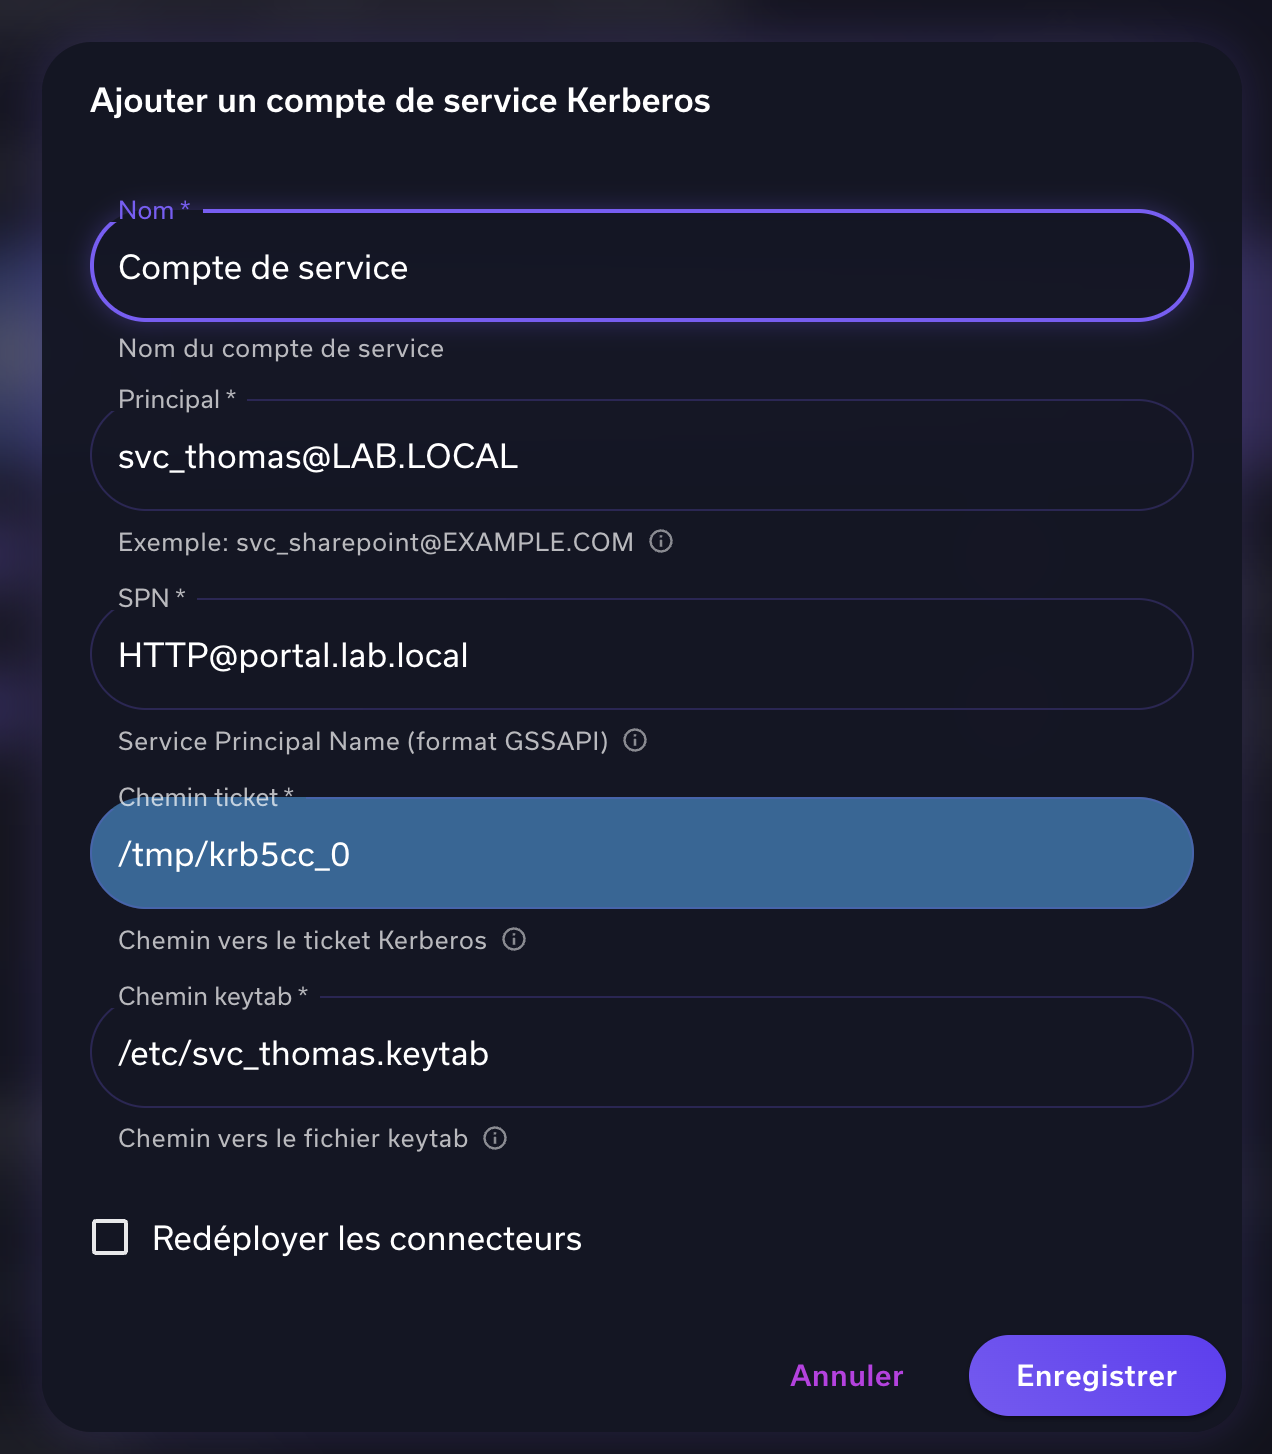Click the Enregistrer button
Screen dimensions: 1272x1454
pos(1096,1375)
